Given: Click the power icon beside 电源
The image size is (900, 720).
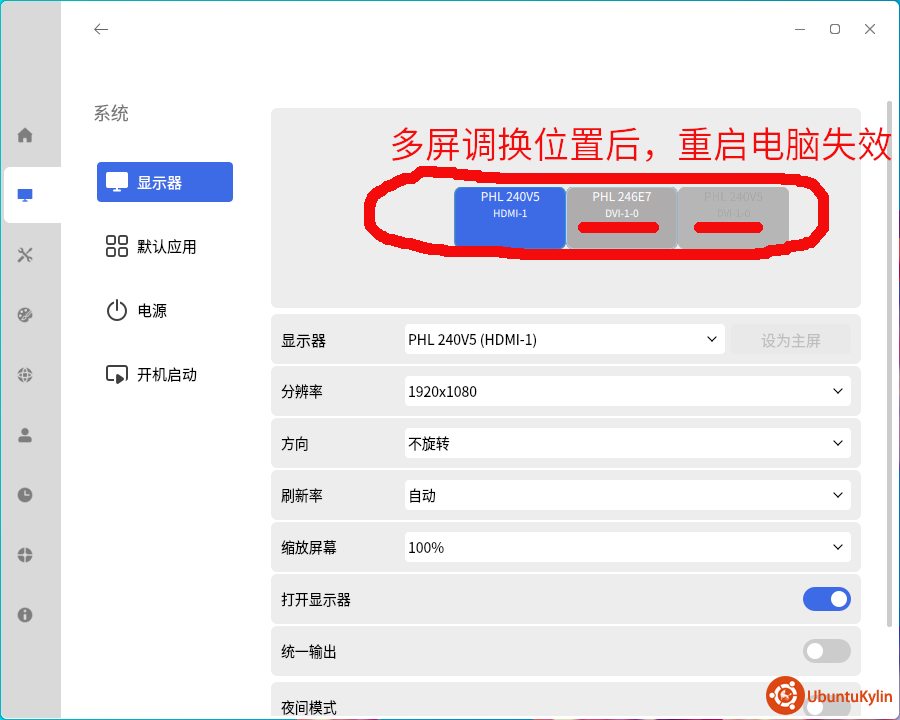Looking at the screenshot, I should coord(117,310).
